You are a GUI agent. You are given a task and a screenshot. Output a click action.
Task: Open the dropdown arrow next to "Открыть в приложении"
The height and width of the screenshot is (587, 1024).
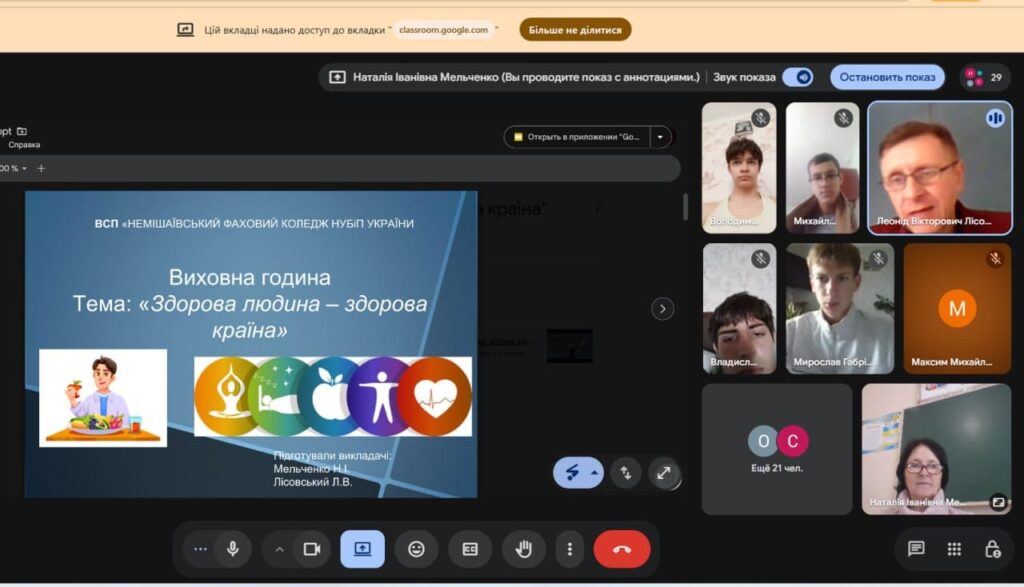(660, 136)
